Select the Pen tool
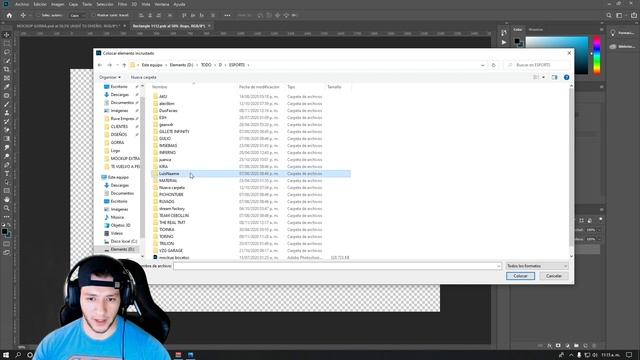The width and height of the screenshot is (640, 360). pyautogui.click(x=7, y=165)
